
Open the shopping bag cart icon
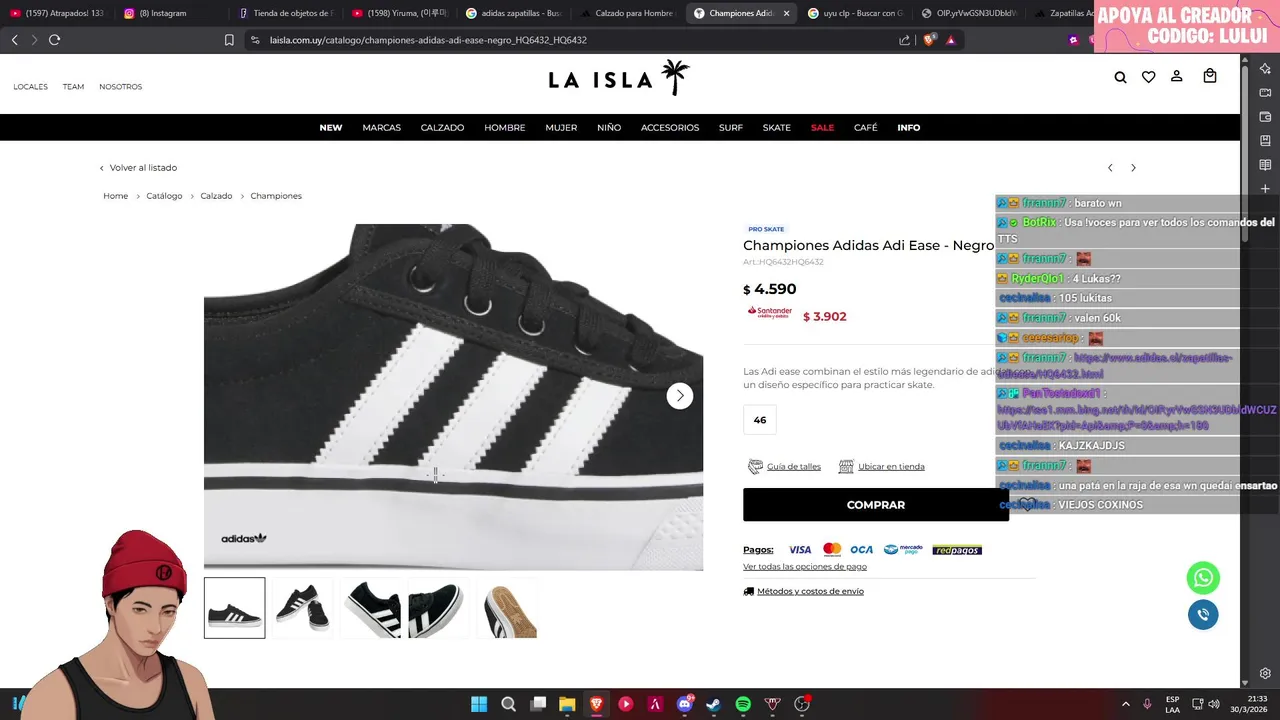(1210, 76)
